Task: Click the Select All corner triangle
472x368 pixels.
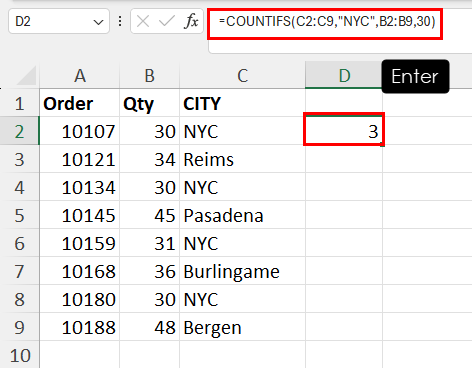Action: click(x=26, y=75)
